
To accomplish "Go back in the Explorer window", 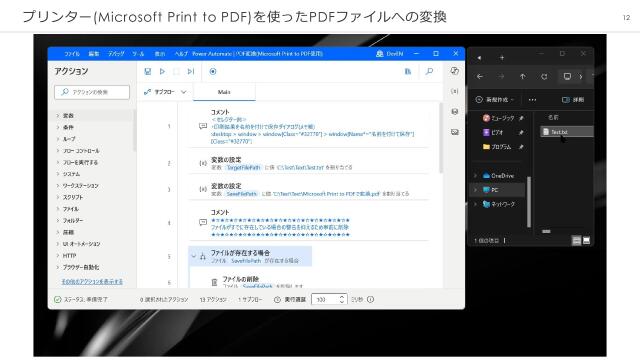I will point(480,76).
